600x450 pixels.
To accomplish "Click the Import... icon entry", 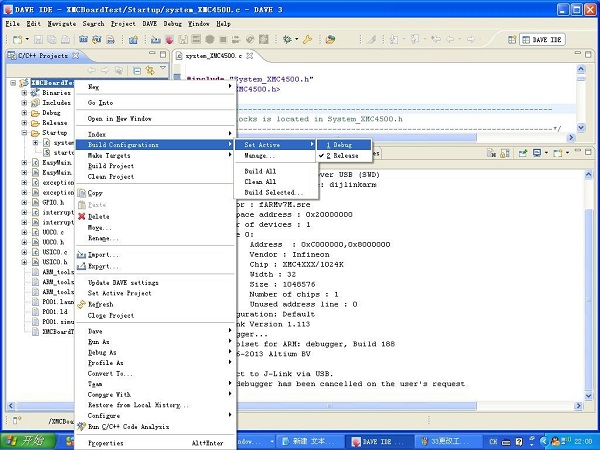I will [x=103, y=255].
